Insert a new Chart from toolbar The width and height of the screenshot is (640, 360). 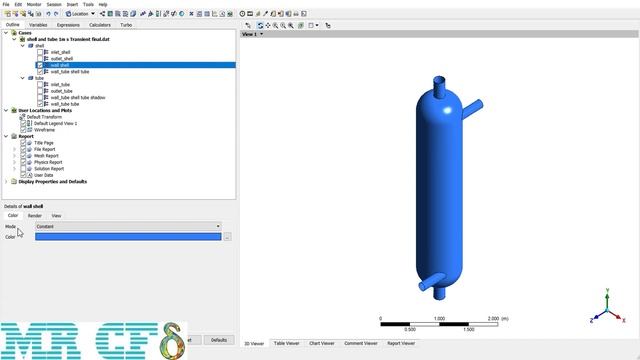click(x=215, y=14)
